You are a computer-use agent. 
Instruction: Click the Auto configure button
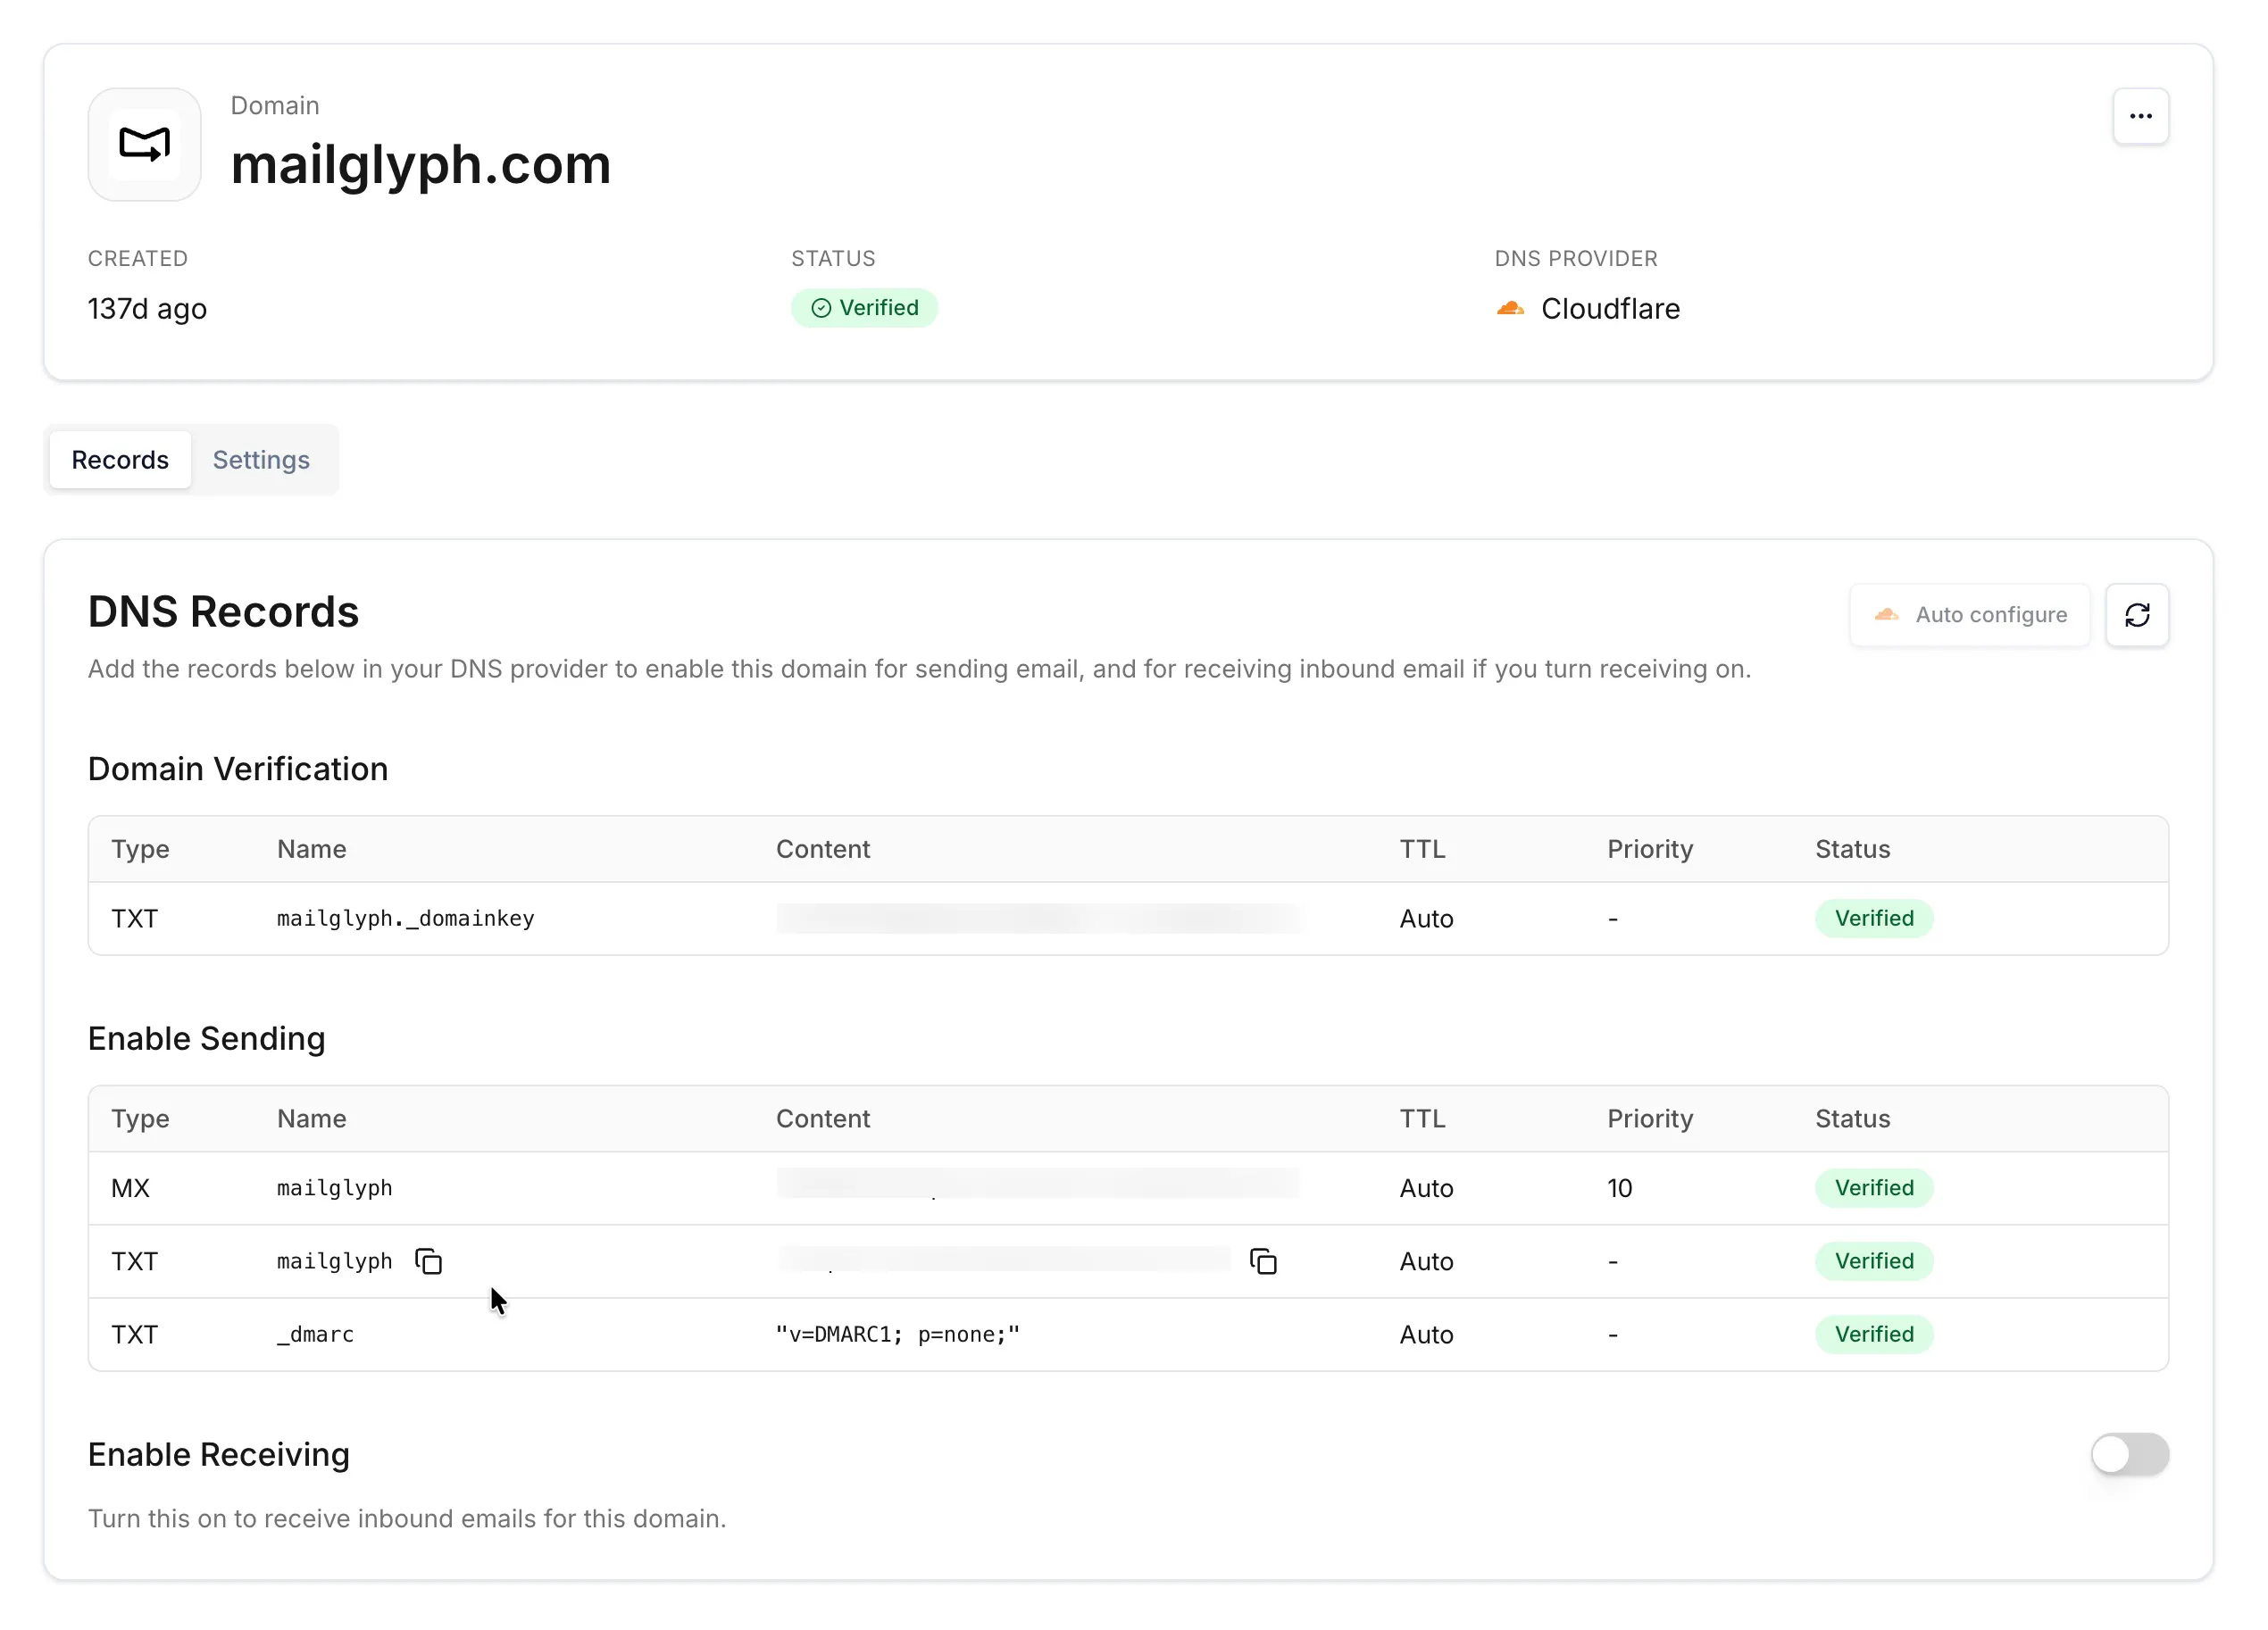tap(1969, 615)
